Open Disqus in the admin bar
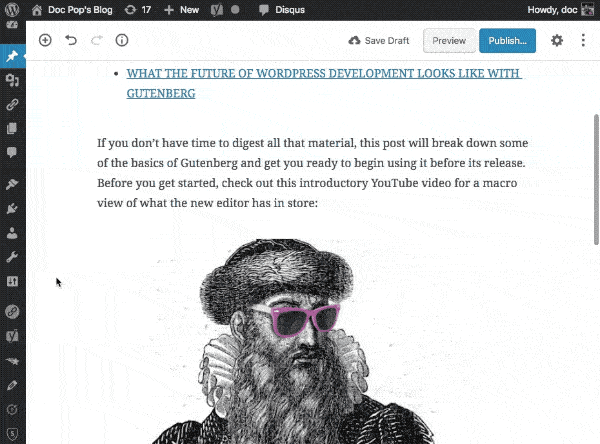The image size is (600, 444). point(284,10)
